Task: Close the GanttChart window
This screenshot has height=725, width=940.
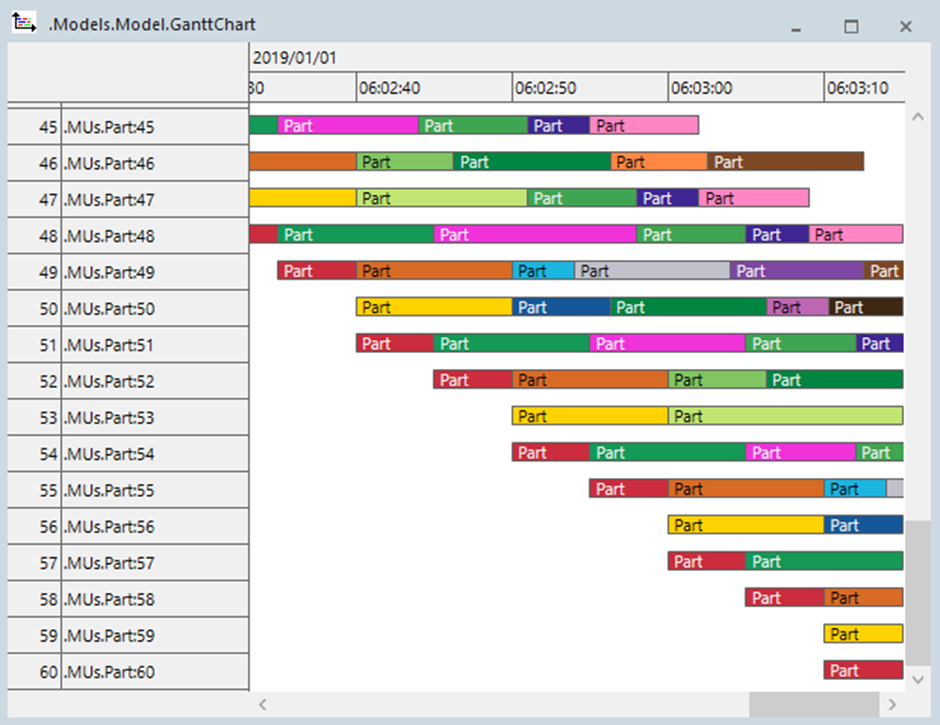Action: (x=905, y=27)
